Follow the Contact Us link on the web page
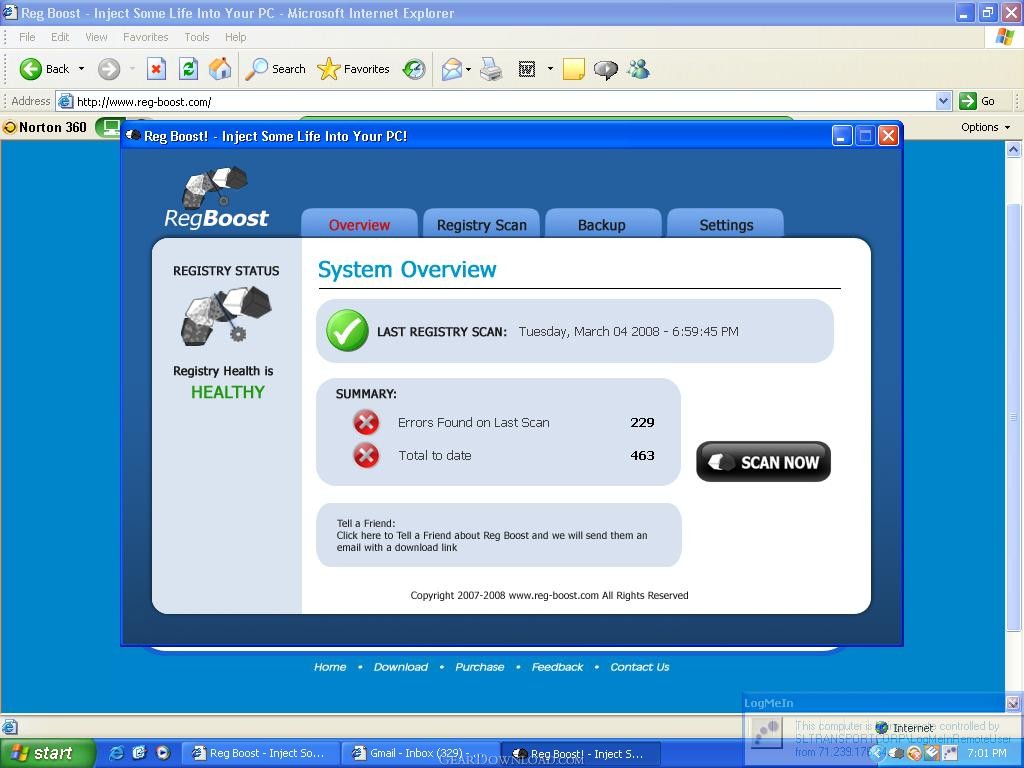The width and height of the screenshot is (1024, 768). click(639, 667)
